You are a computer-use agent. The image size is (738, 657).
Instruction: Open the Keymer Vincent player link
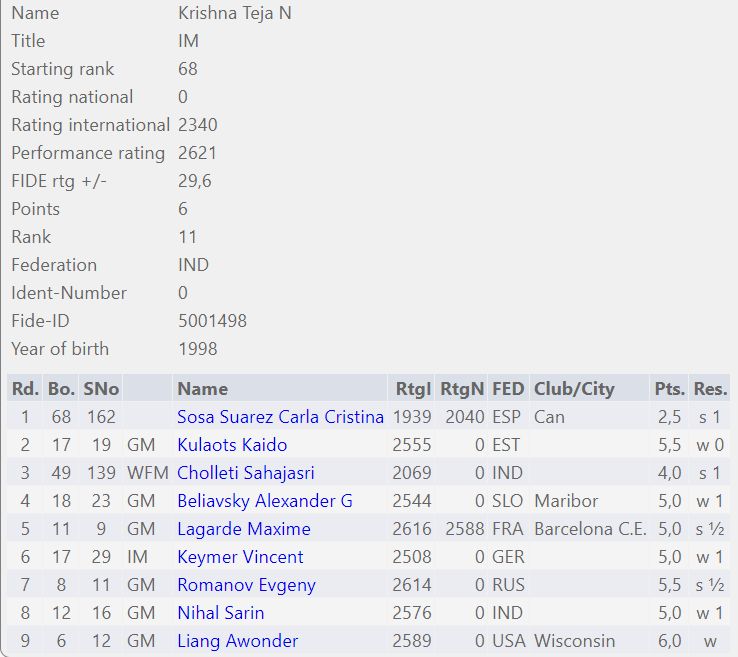point(240,557)
